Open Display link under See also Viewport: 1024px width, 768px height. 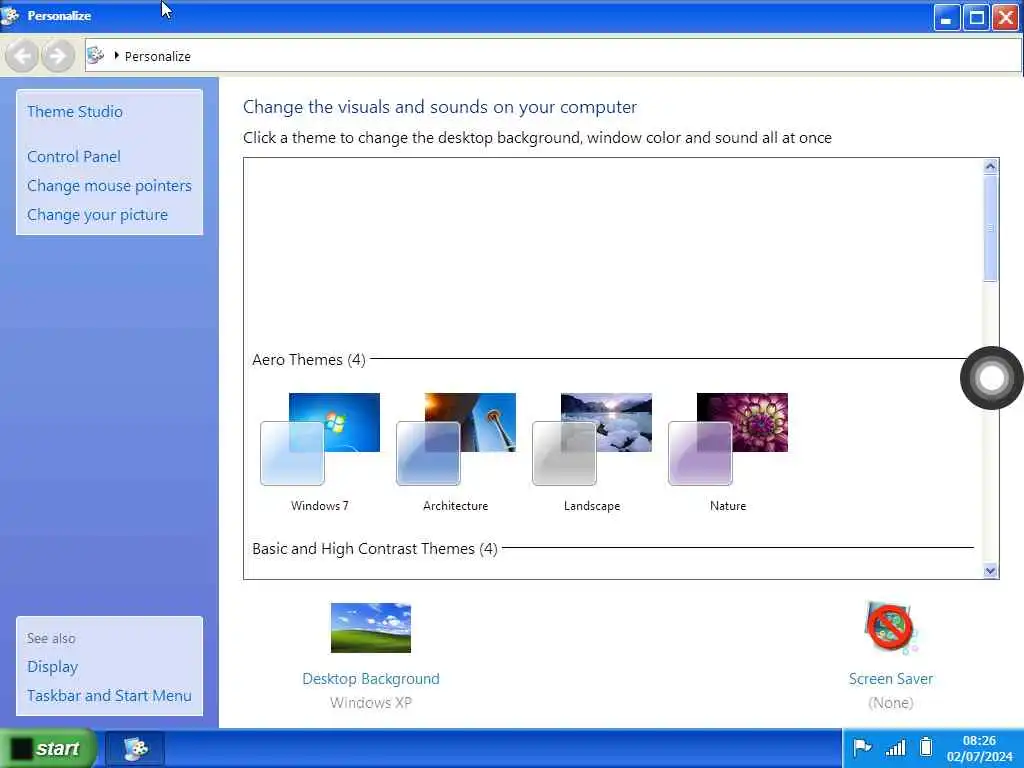(x=52, y=667)
